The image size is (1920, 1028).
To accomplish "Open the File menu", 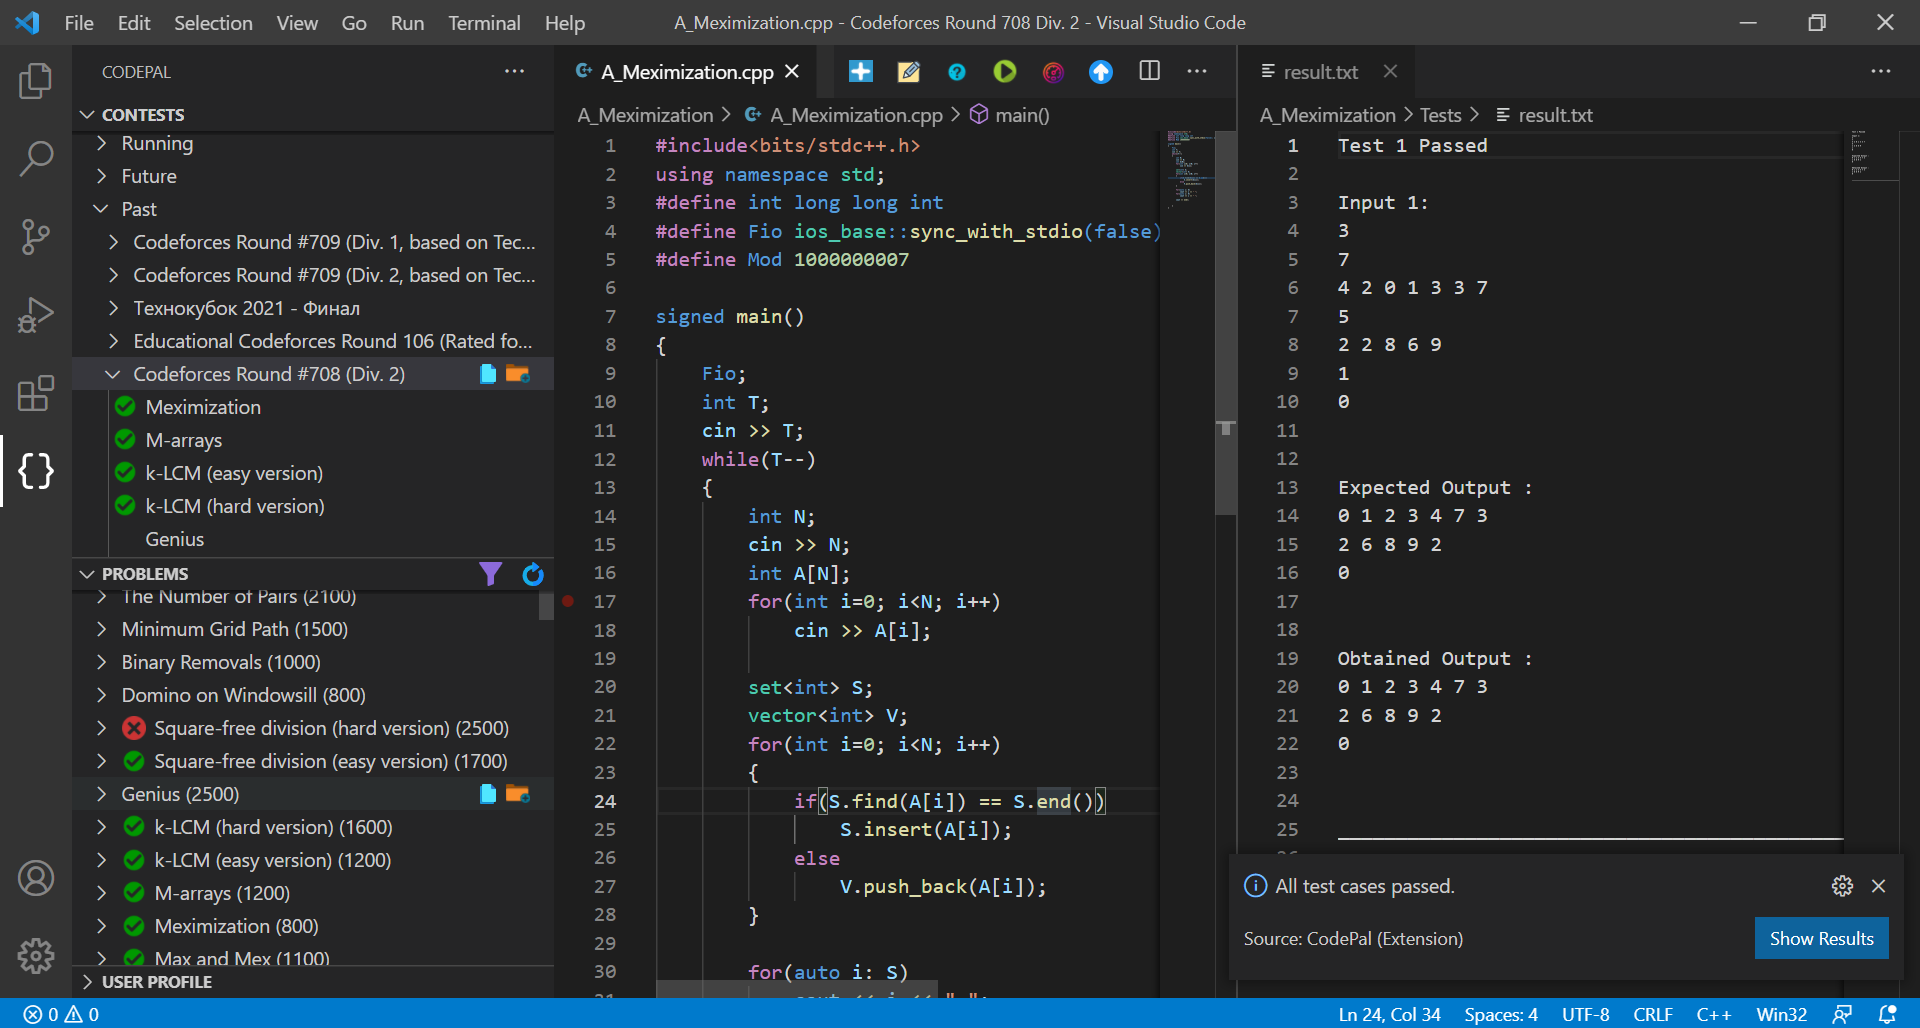I will coord(79,22).
